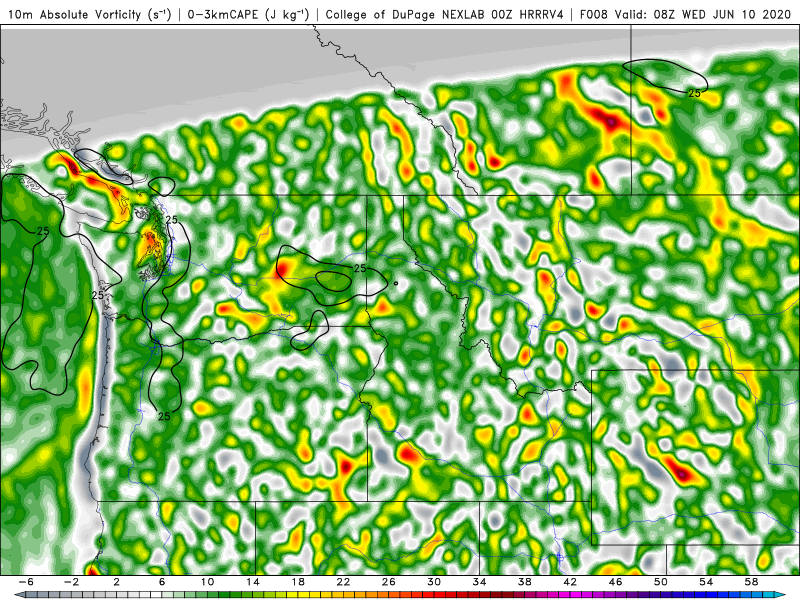The height and width of the screenshot is (600, 800).
Task: Click the '18' color scale label
Action: 298,582
